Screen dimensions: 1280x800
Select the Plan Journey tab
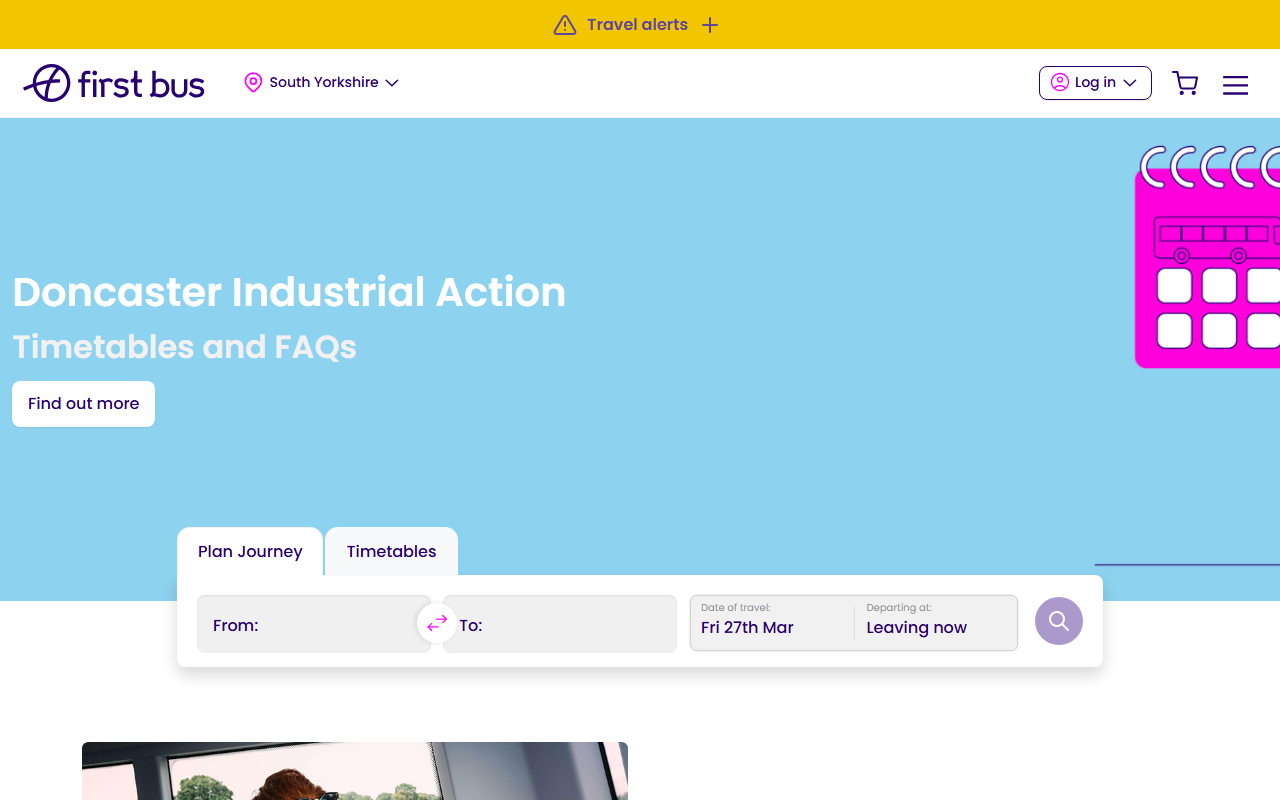(250, 551)
